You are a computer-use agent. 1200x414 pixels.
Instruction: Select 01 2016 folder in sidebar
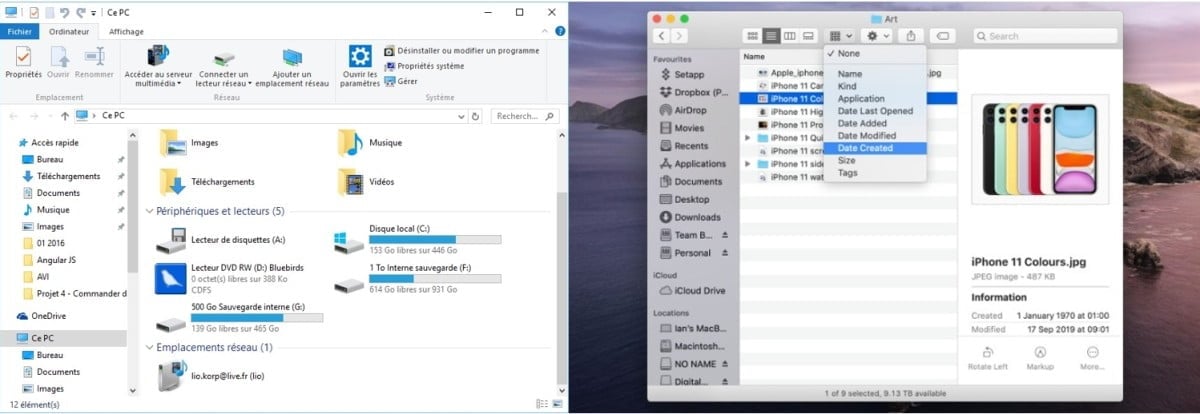[44, 243]
